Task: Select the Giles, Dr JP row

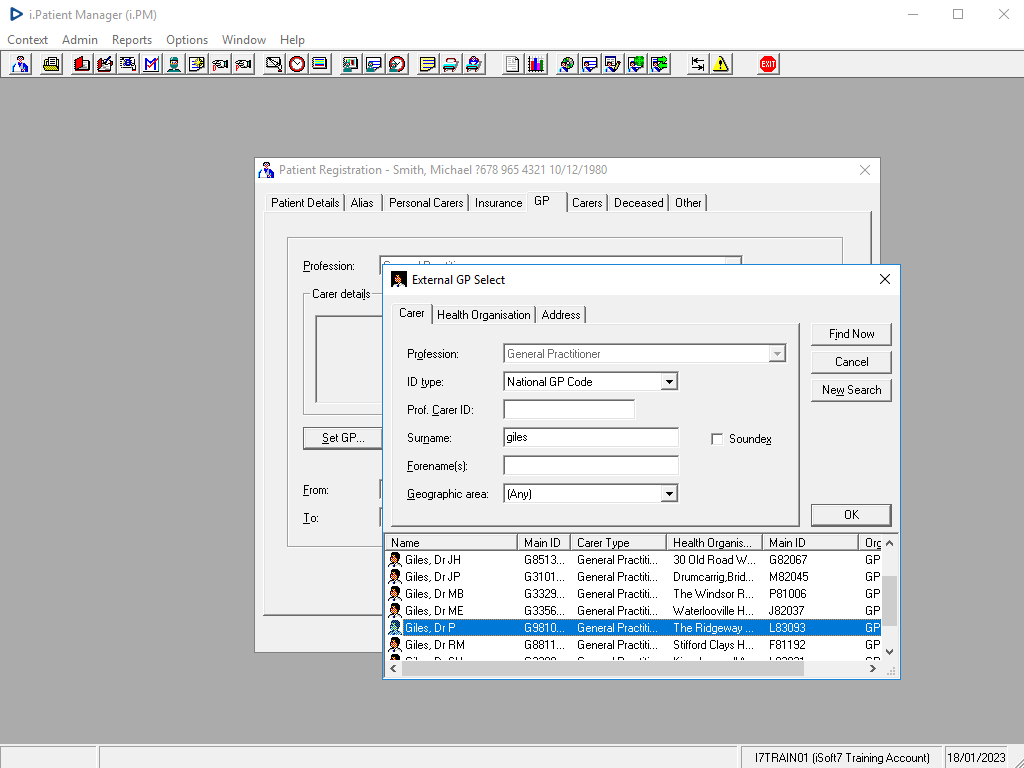Action: (x=633, y=577)
